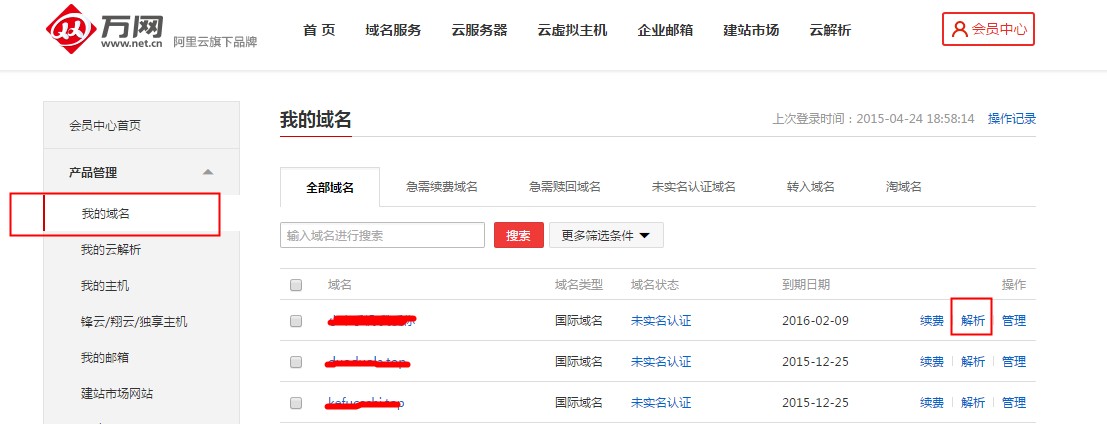Check the first domain row checkbox
This screenshot has height=424, width=1107.
point(296,321)
